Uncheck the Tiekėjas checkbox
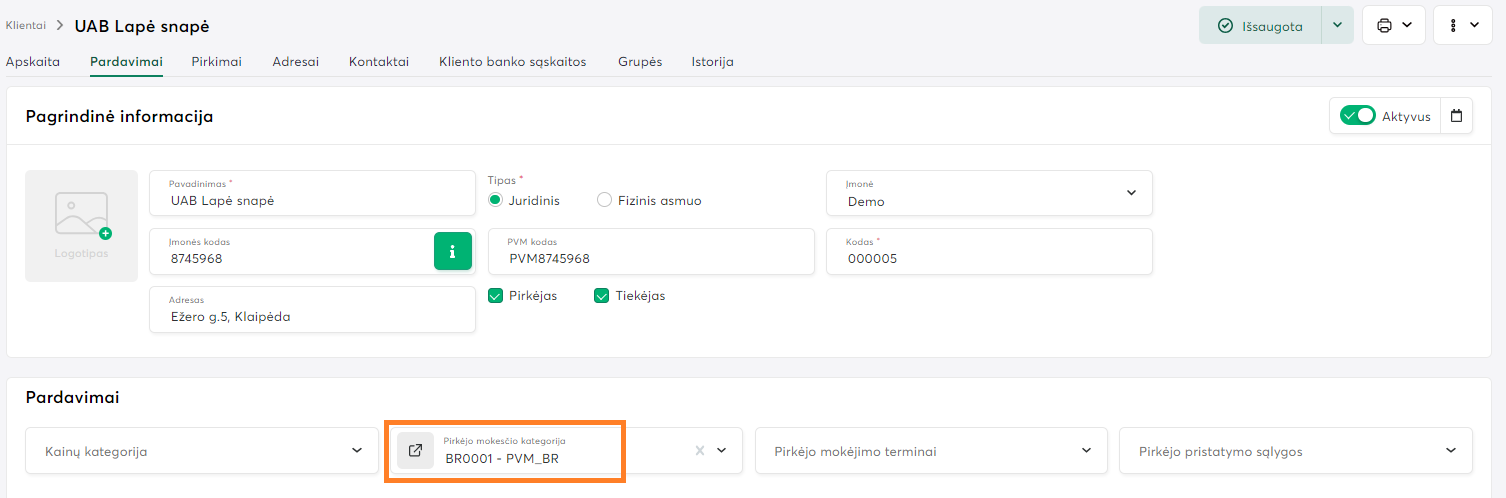 click(602, 296)
